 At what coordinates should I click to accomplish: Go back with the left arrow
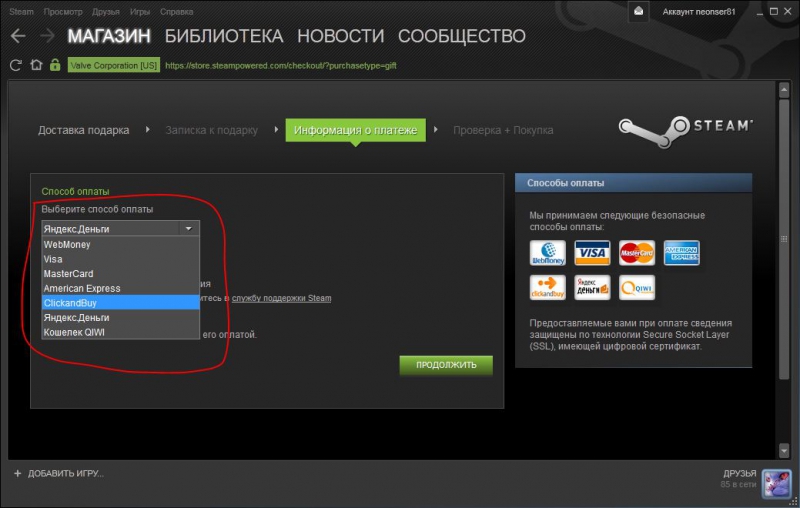[17, 37]
